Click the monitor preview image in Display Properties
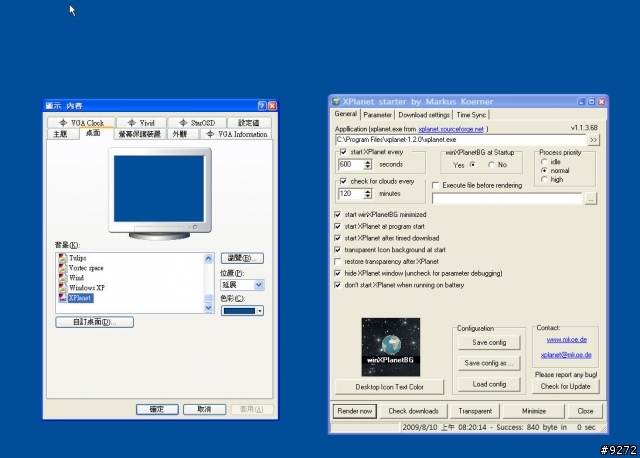 [160, 194]
